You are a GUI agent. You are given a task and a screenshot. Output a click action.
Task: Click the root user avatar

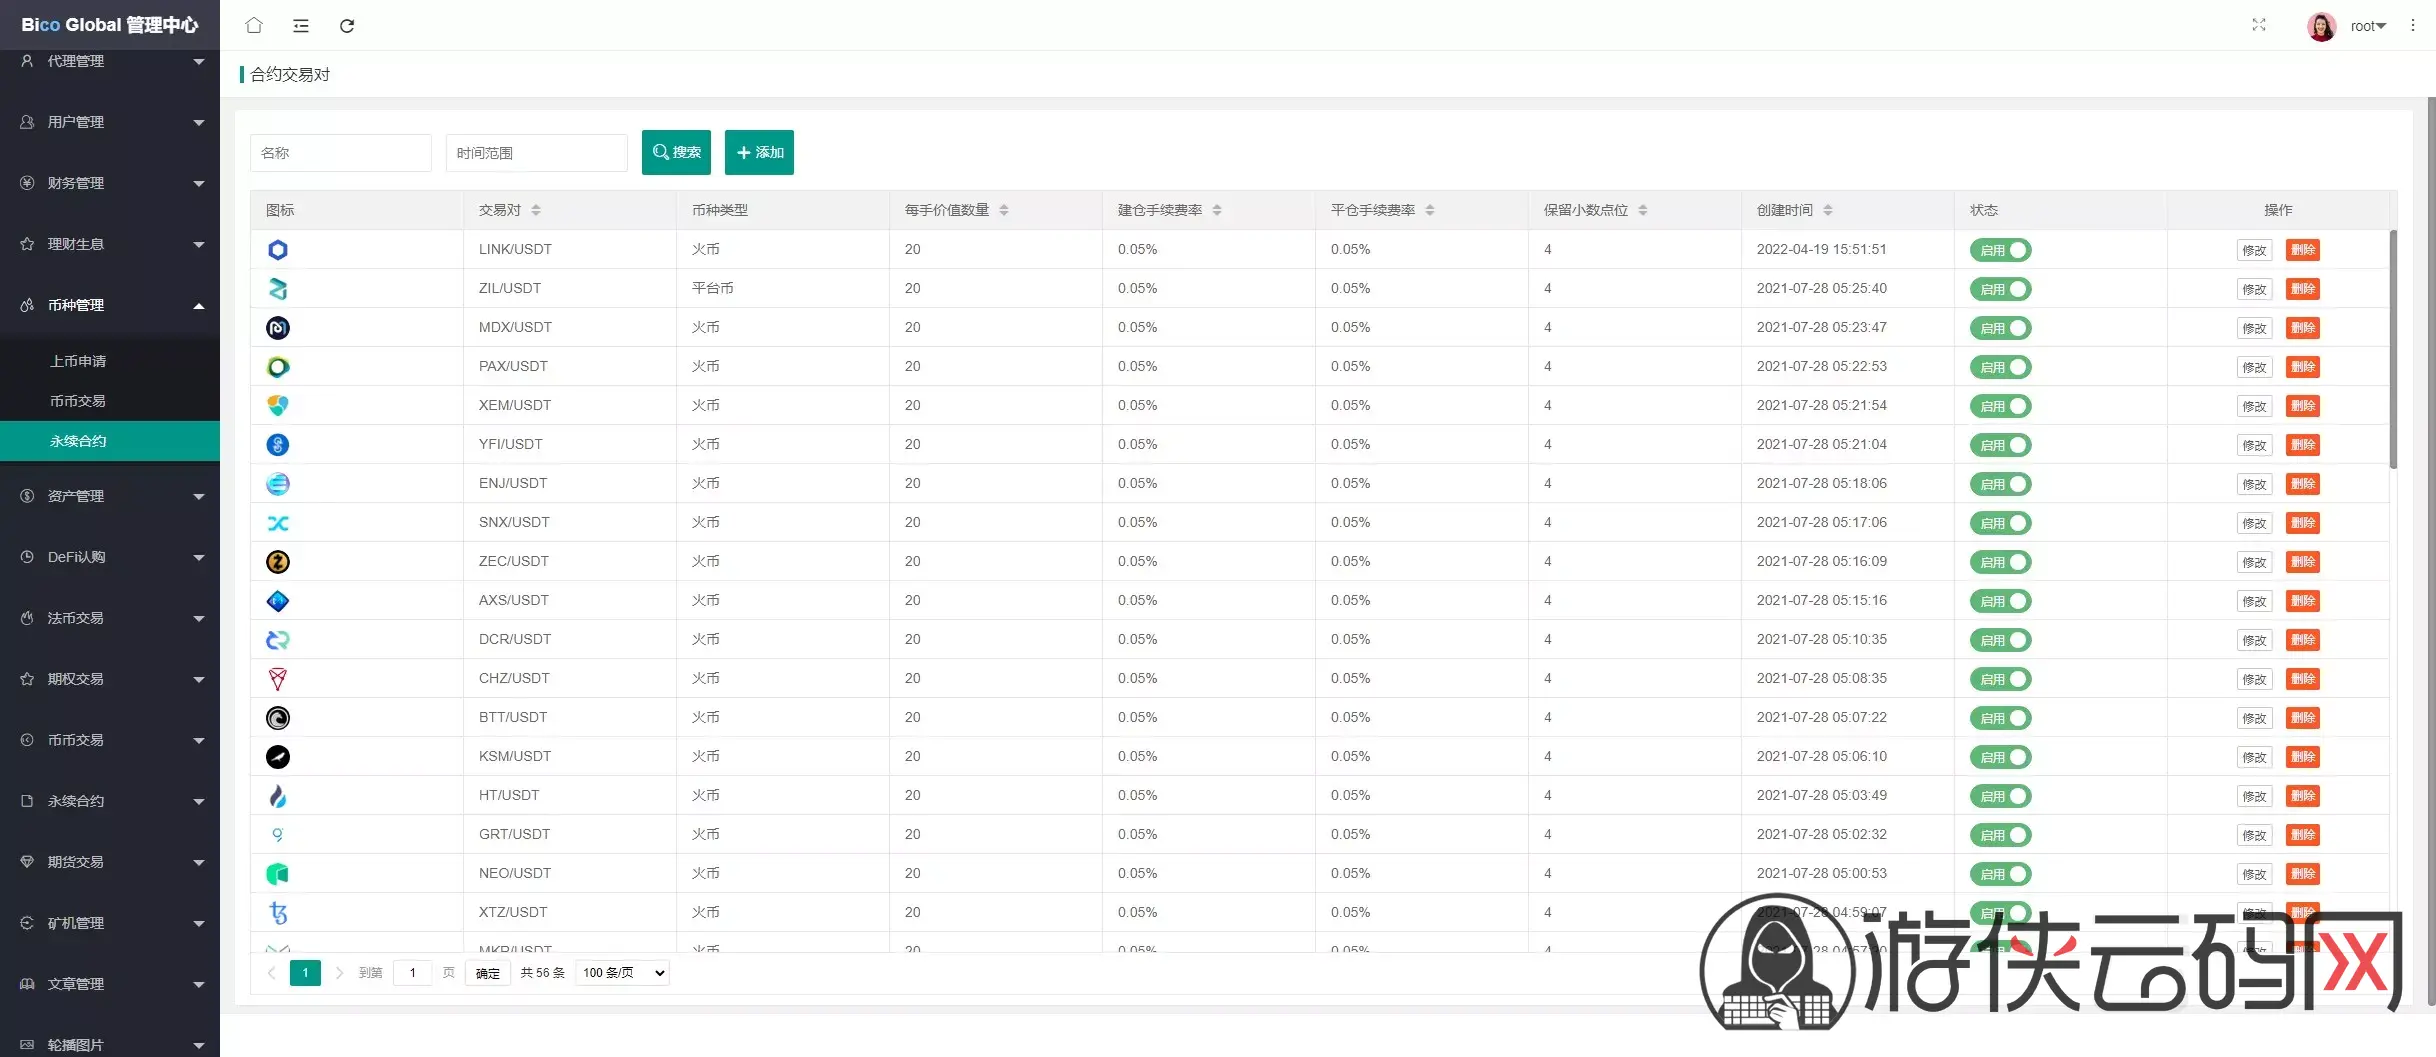pos(2321,26)
